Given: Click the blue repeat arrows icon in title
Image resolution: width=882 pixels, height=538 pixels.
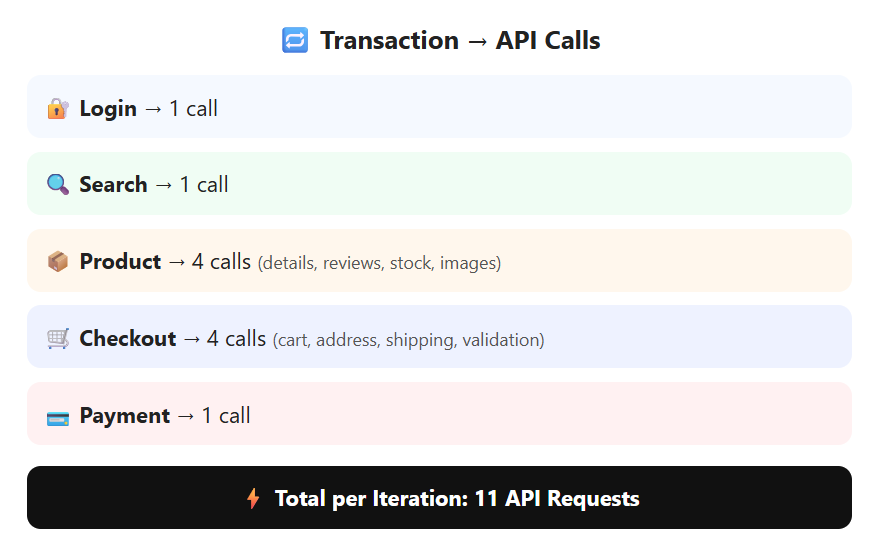Looking at the screenshot, I should [x=295, y=41].
